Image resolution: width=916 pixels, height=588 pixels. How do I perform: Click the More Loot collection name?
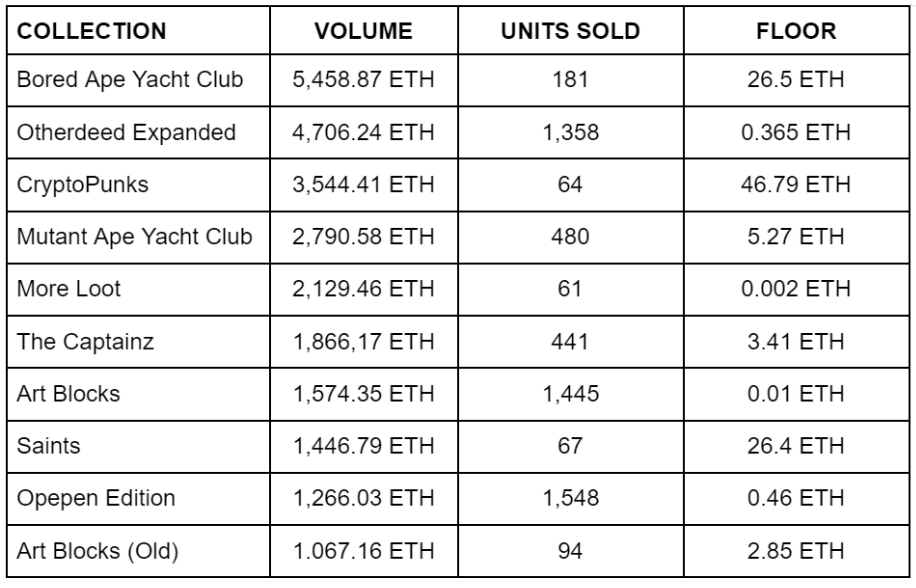(x=62, y=289)
